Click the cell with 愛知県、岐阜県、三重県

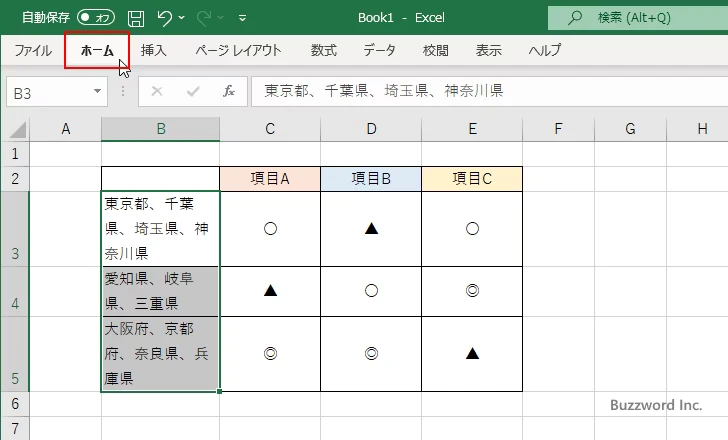[161, 291]
